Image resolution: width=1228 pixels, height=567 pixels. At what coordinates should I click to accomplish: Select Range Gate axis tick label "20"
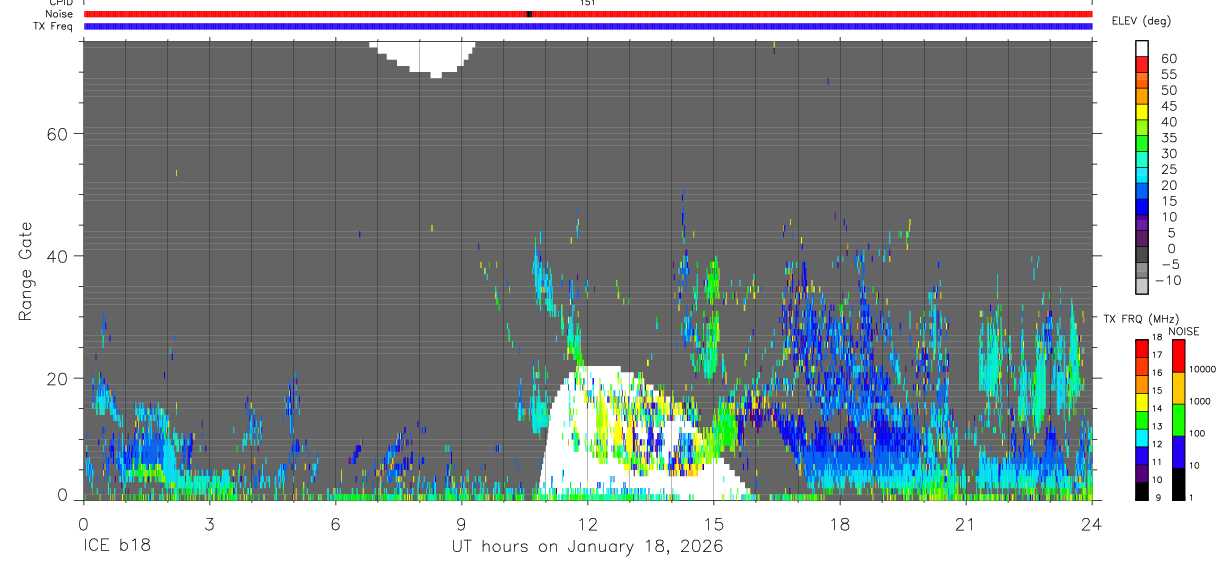(x=58, y=378)
